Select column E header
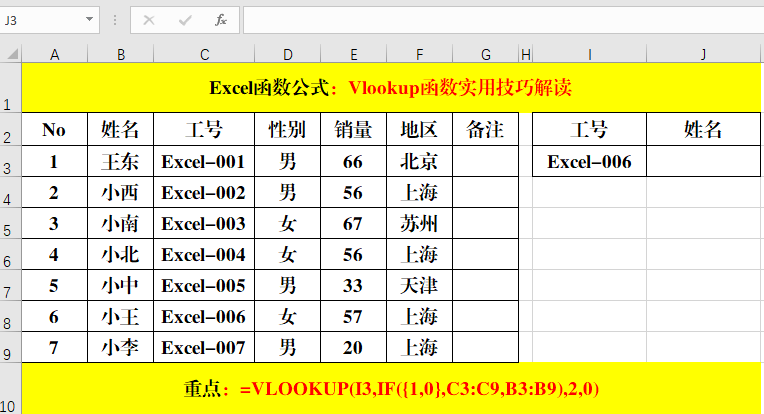The height and width of the screenshot is (414, 764). point(354,55)
